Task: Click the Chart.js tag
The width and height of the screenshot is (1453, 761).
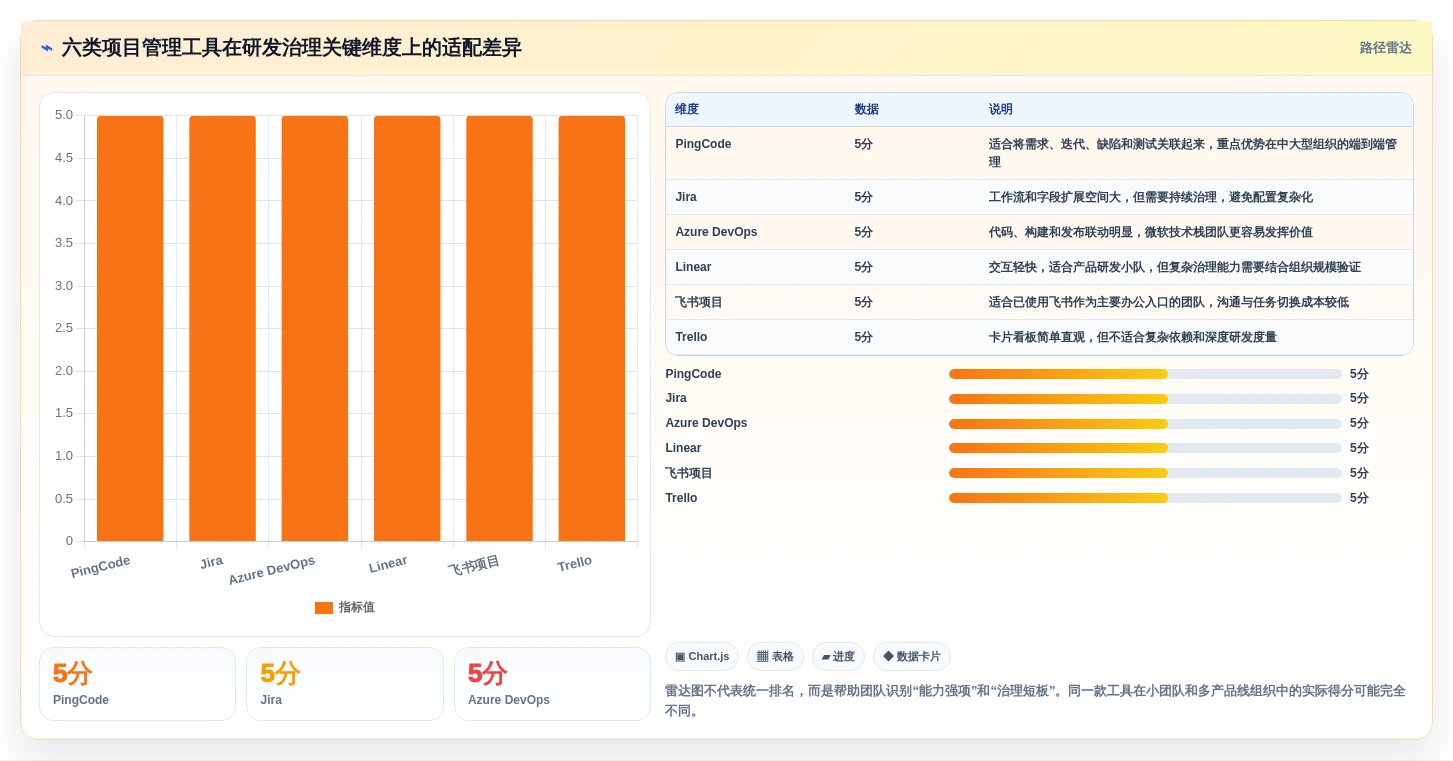Action: (x=702, y=657)
